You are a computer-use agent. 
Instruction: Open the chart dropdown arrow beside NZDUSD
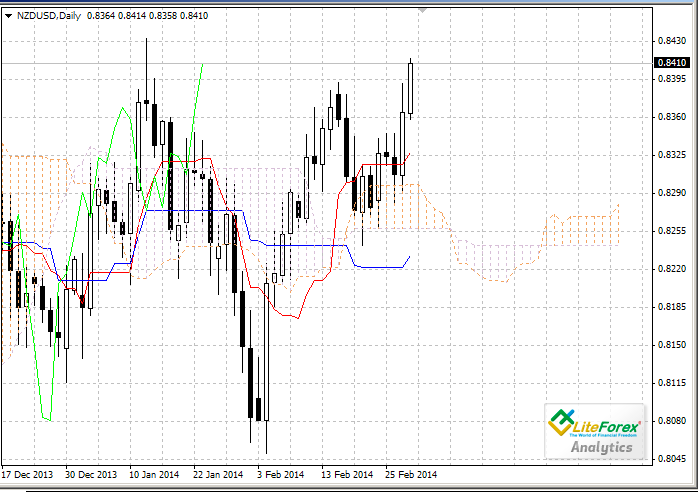(x=8, y=16)
